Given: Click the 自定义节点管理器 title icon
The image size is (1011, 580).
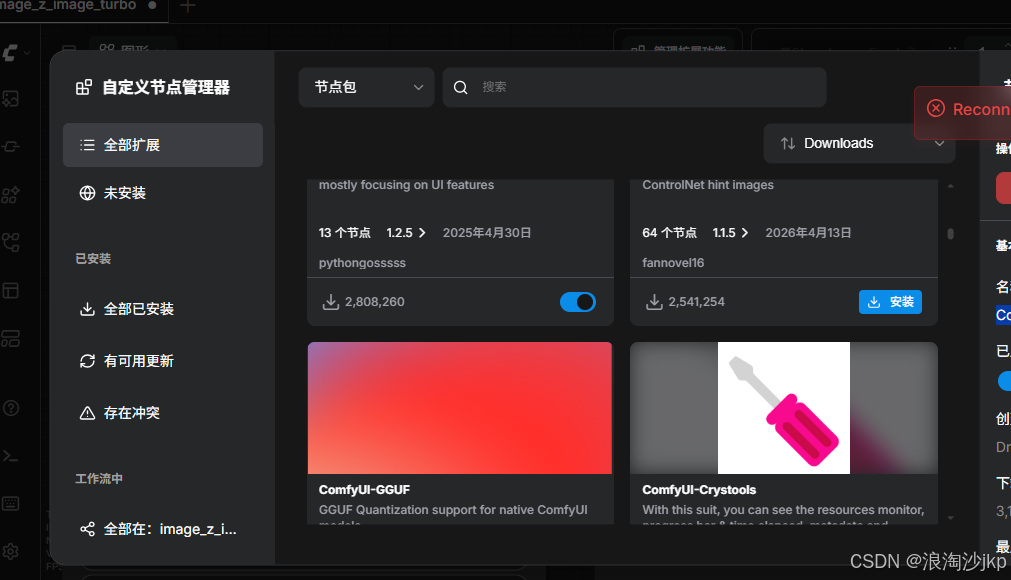Looking at the screenshot, I should (84, 87).
